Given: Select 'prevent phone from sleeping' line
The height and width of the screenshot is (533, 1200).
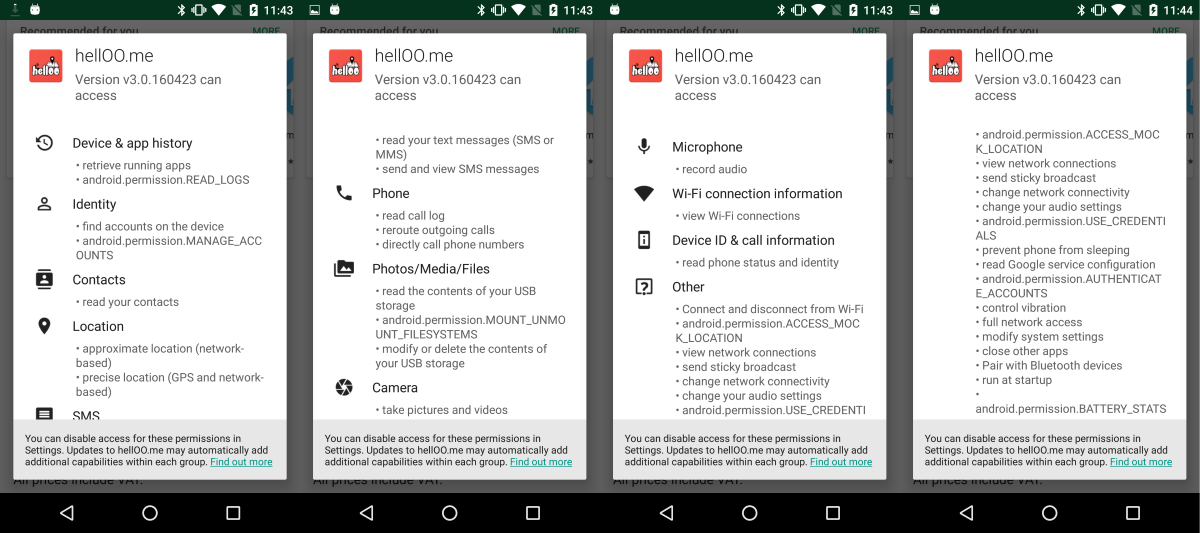Looking at the screenshot, I should 1052,250.
